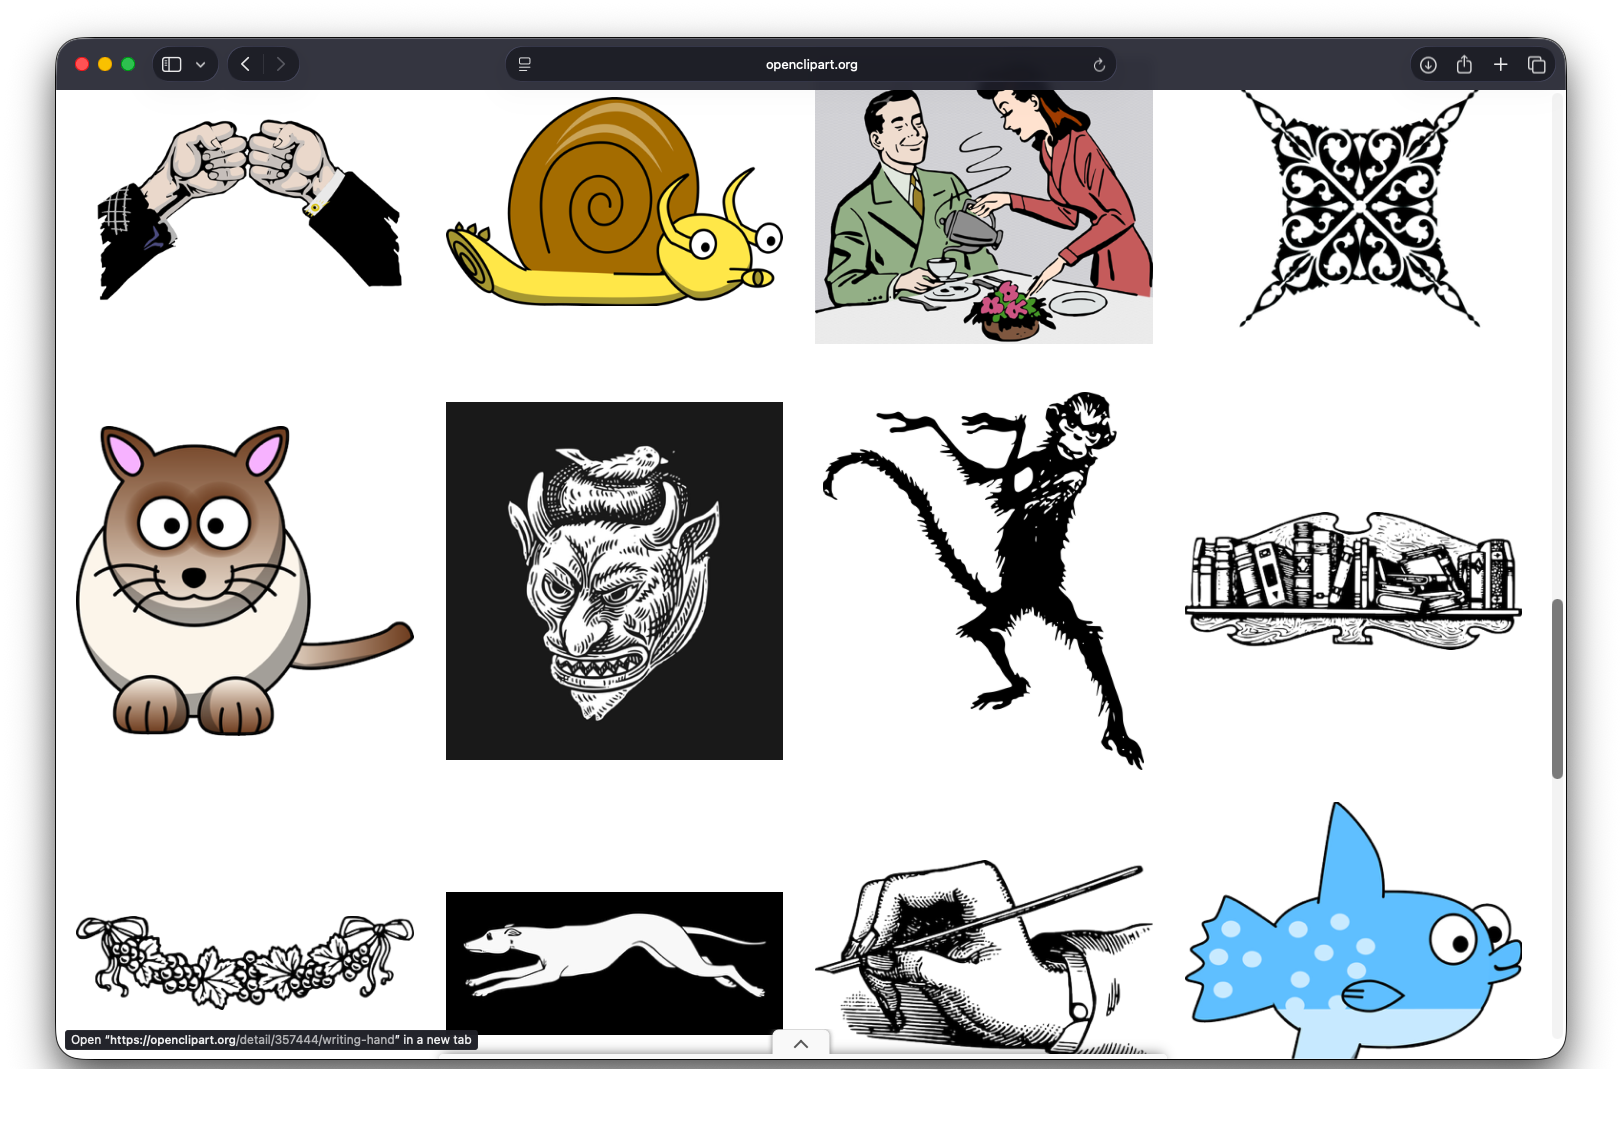The image size is (1622, 1133).
Task: Open the couple pouring coffee clipart
Action: pos(984,217)
